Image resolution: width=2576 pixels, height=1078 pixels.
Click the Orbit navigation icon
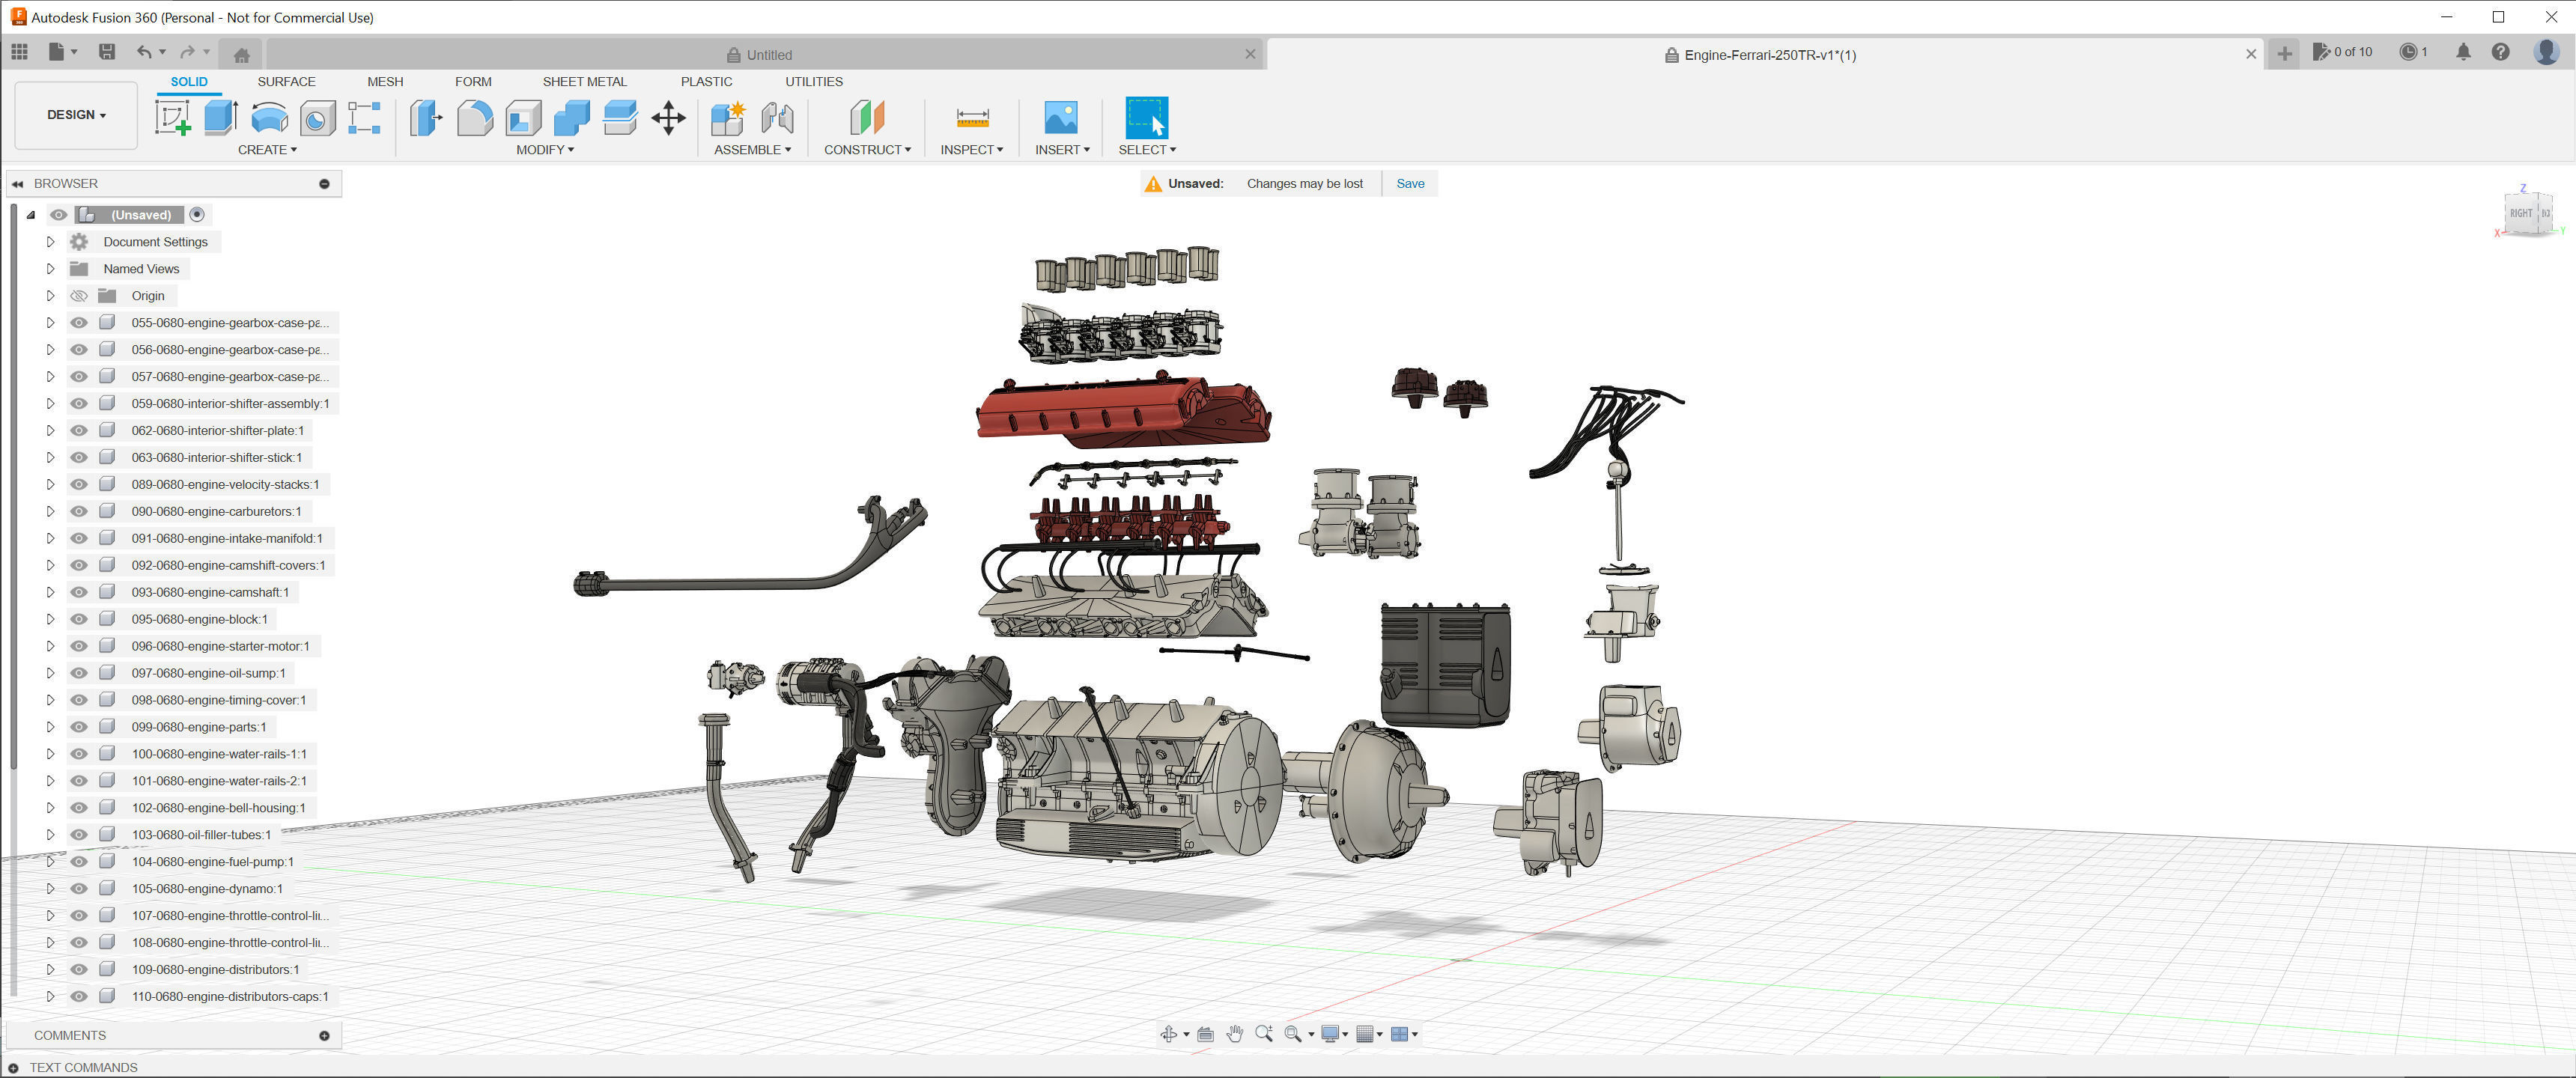1168,1034
